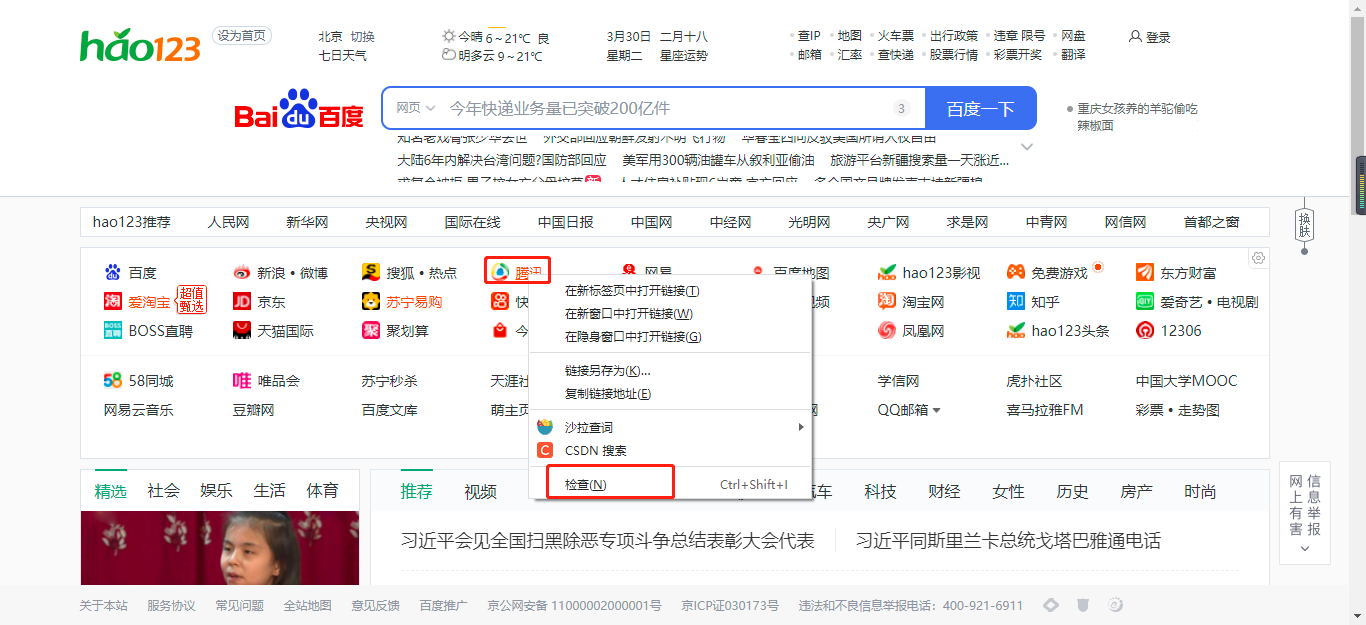Open the 财经 tab

point(945,492)
